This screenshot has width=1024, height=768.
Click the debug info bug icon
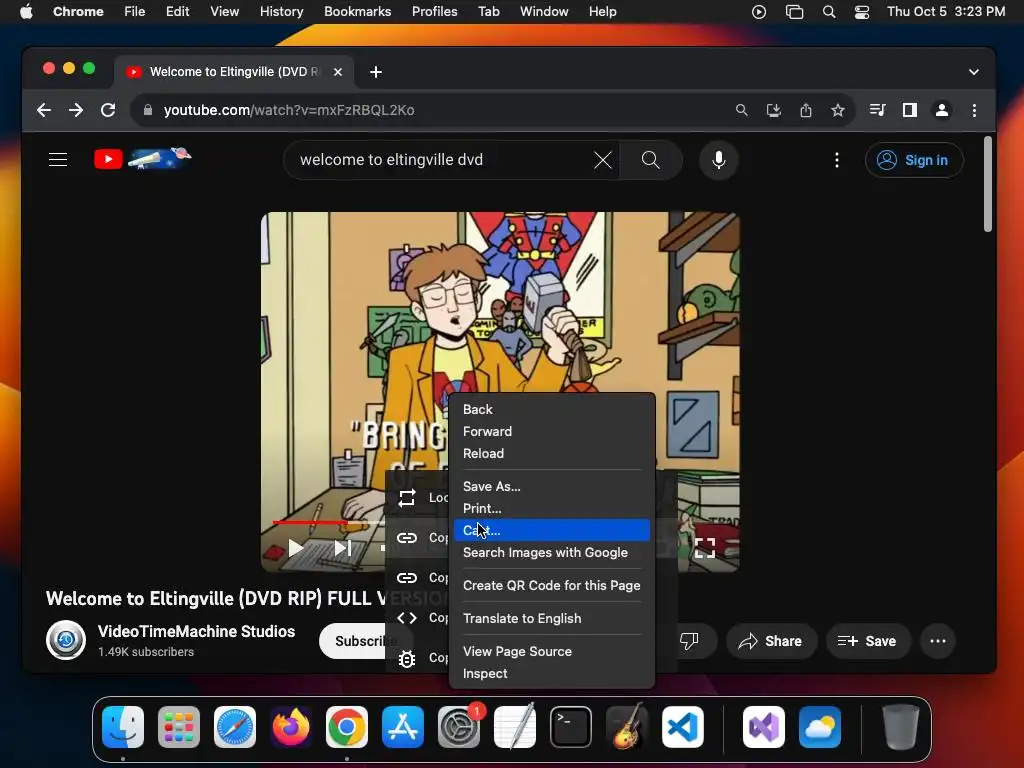(407, 659)
